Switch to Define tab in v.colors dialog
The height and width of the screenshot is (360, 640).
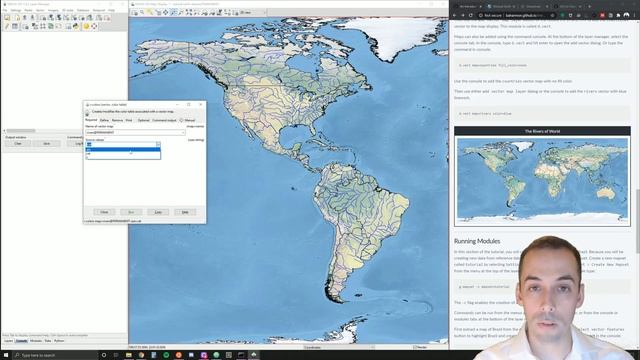point(104,120)
